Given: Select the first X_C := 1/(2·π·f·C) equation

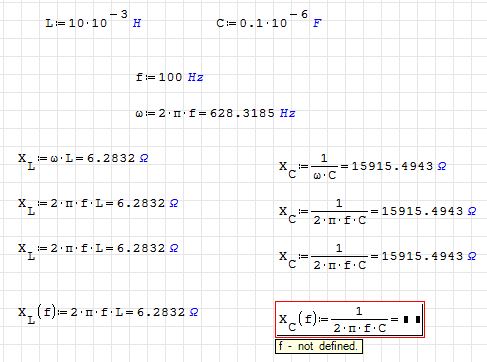Looking at the screenshot, I should coord(378,212).
